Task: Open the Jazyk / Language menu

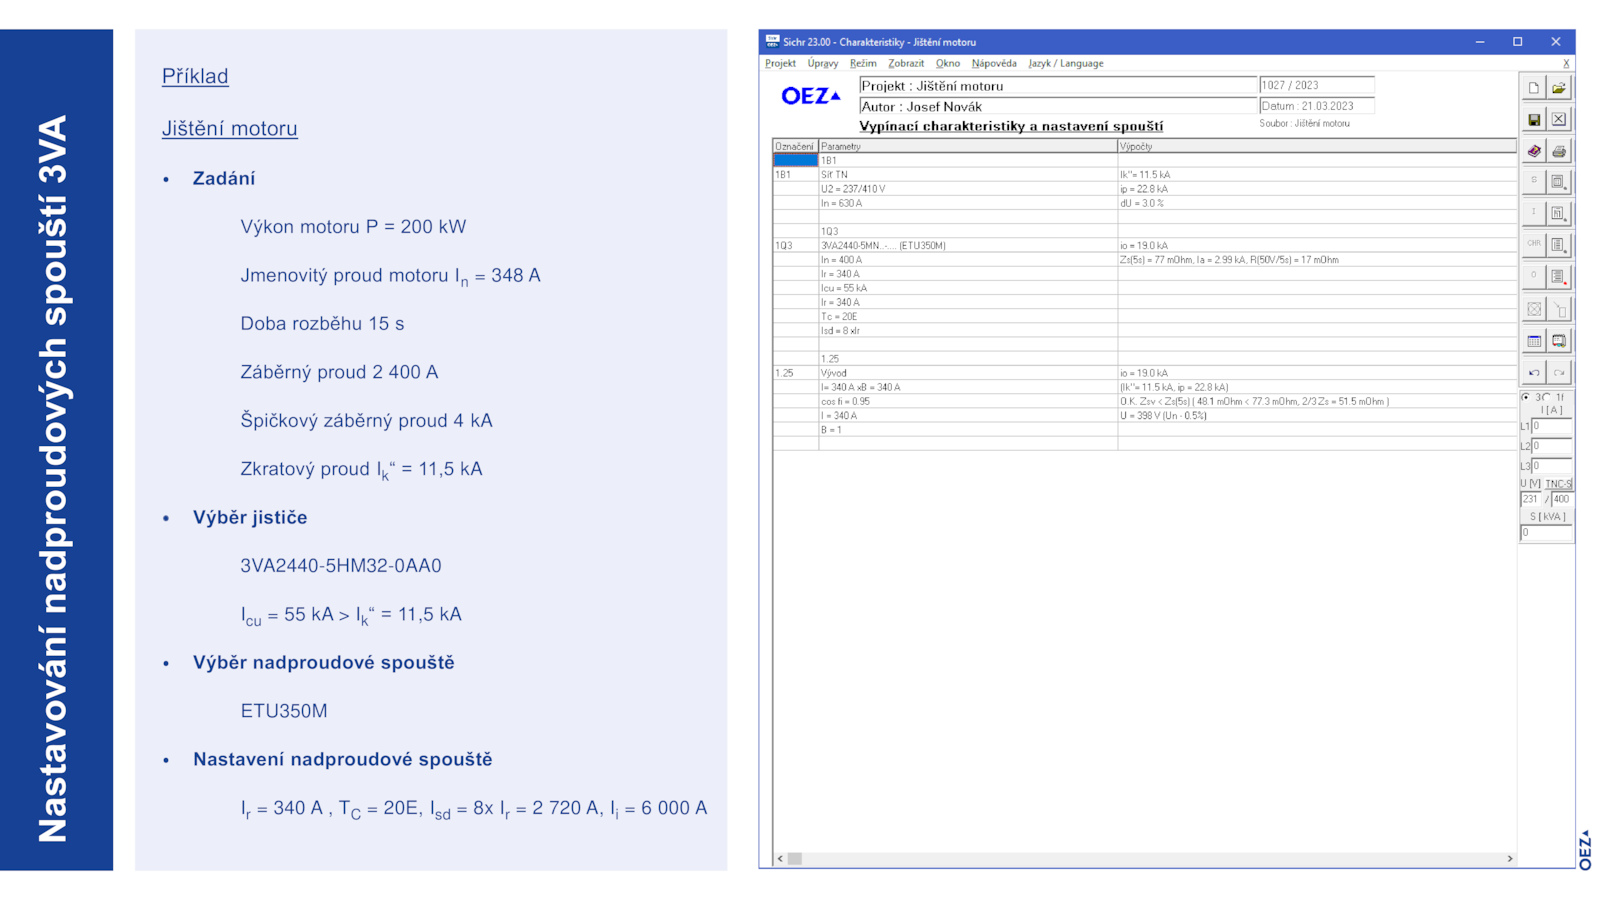Action: click(x=1066, y=63)
